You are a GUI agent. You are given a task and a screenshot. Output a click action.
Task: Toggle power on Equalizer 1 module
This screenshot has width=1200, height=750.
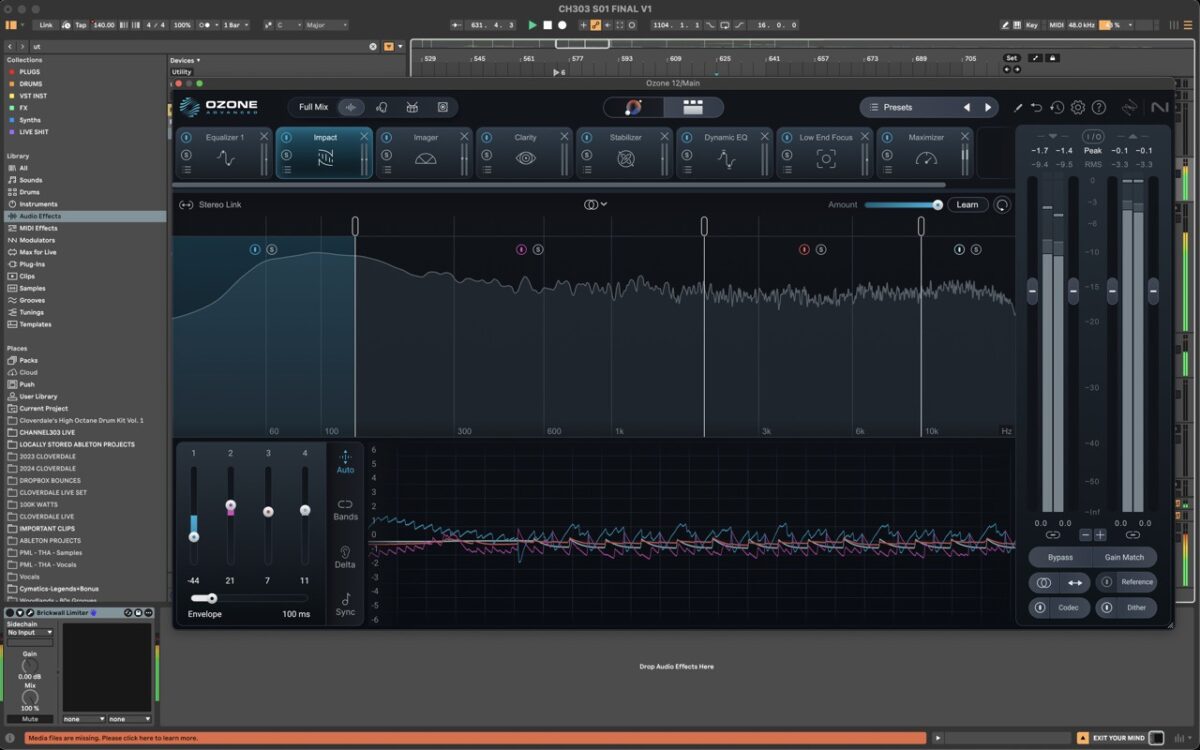click(186, 137)
